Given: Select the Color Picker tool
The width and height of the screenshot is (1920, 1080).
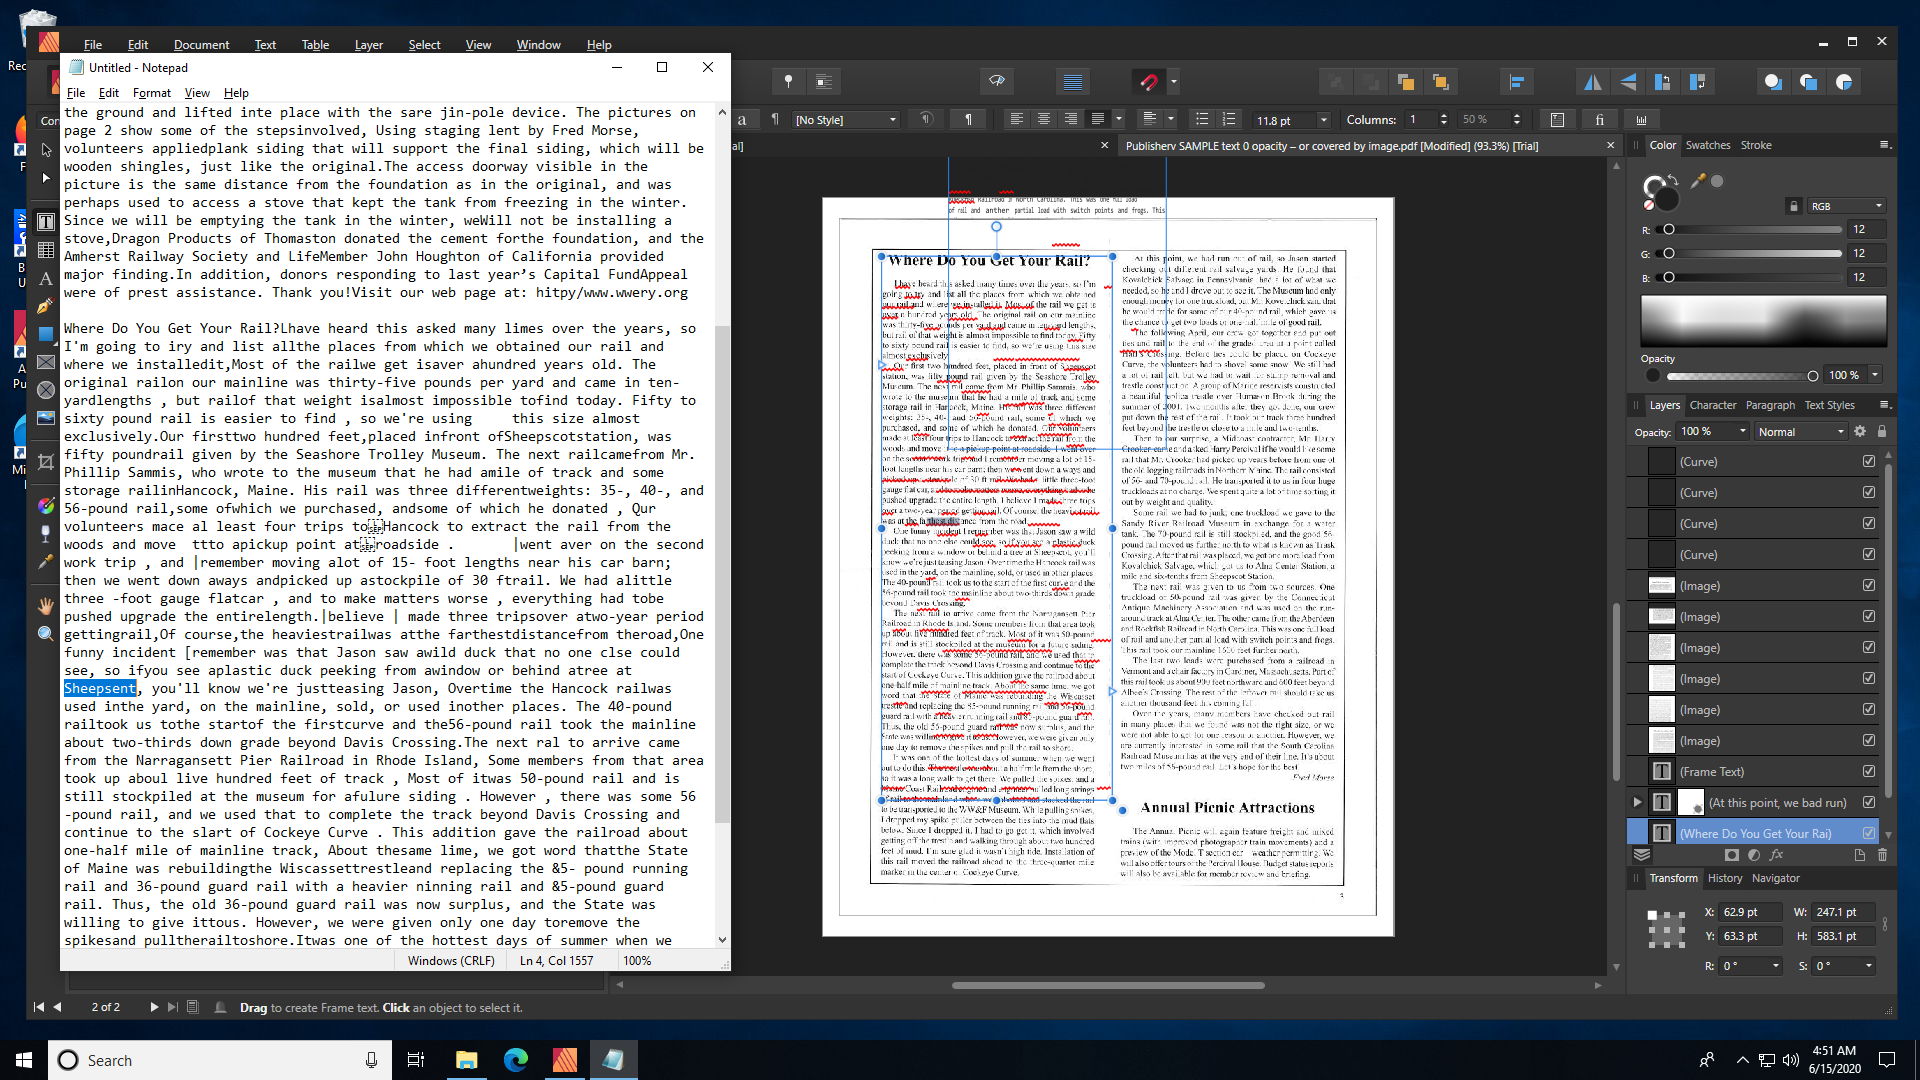Looking at the screenshot, I should tap(46, 562).
